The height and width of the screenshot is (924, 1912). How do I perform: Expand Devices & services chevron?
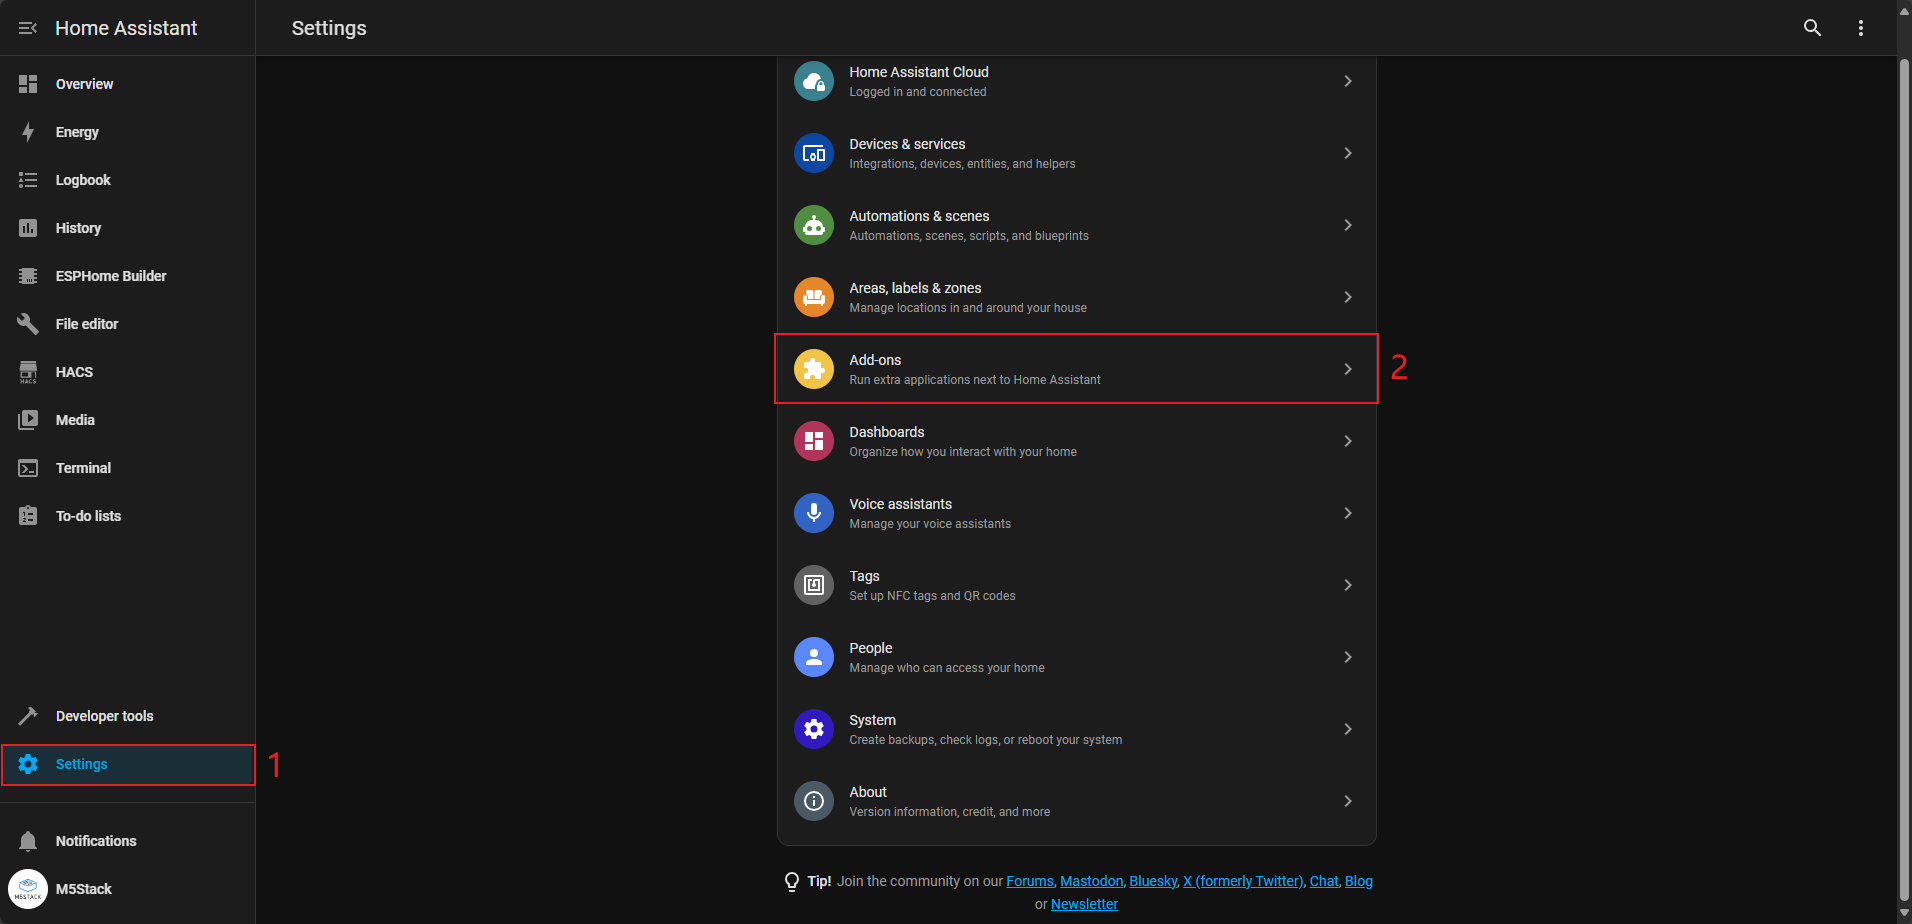coord(1348,153)
